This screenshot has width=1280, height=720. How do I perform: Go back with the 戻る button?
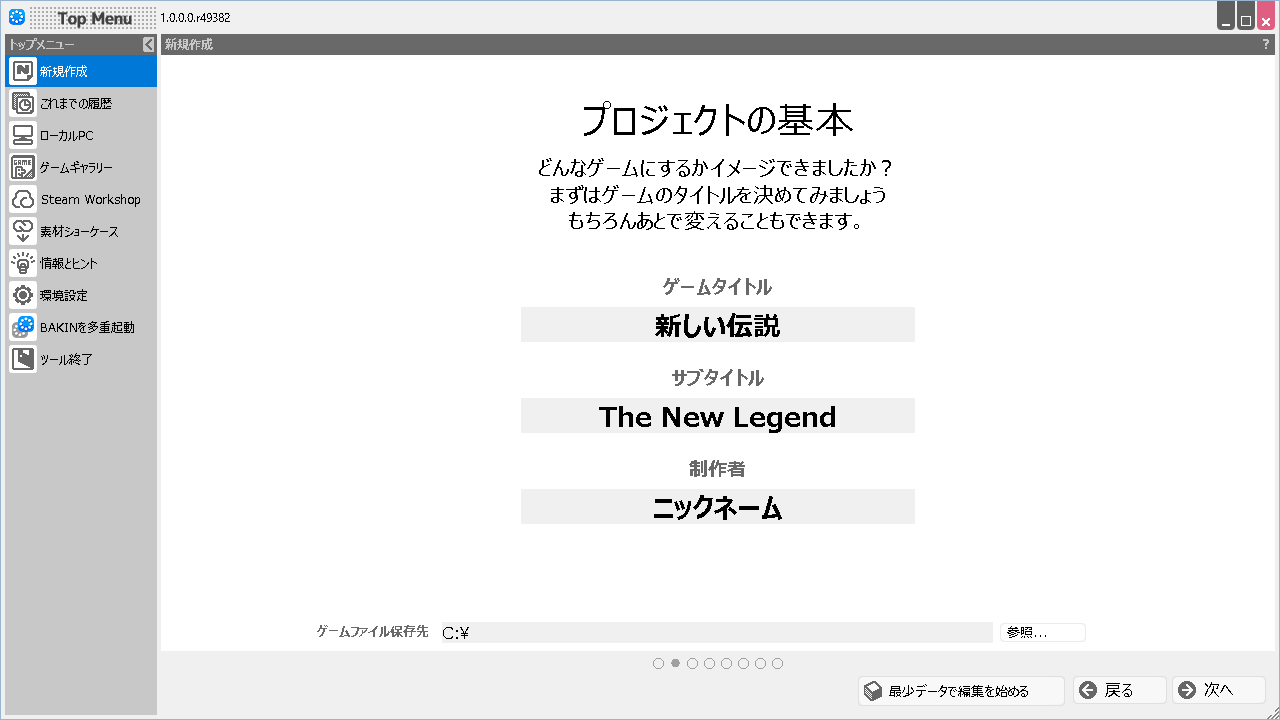[1119, 690]
